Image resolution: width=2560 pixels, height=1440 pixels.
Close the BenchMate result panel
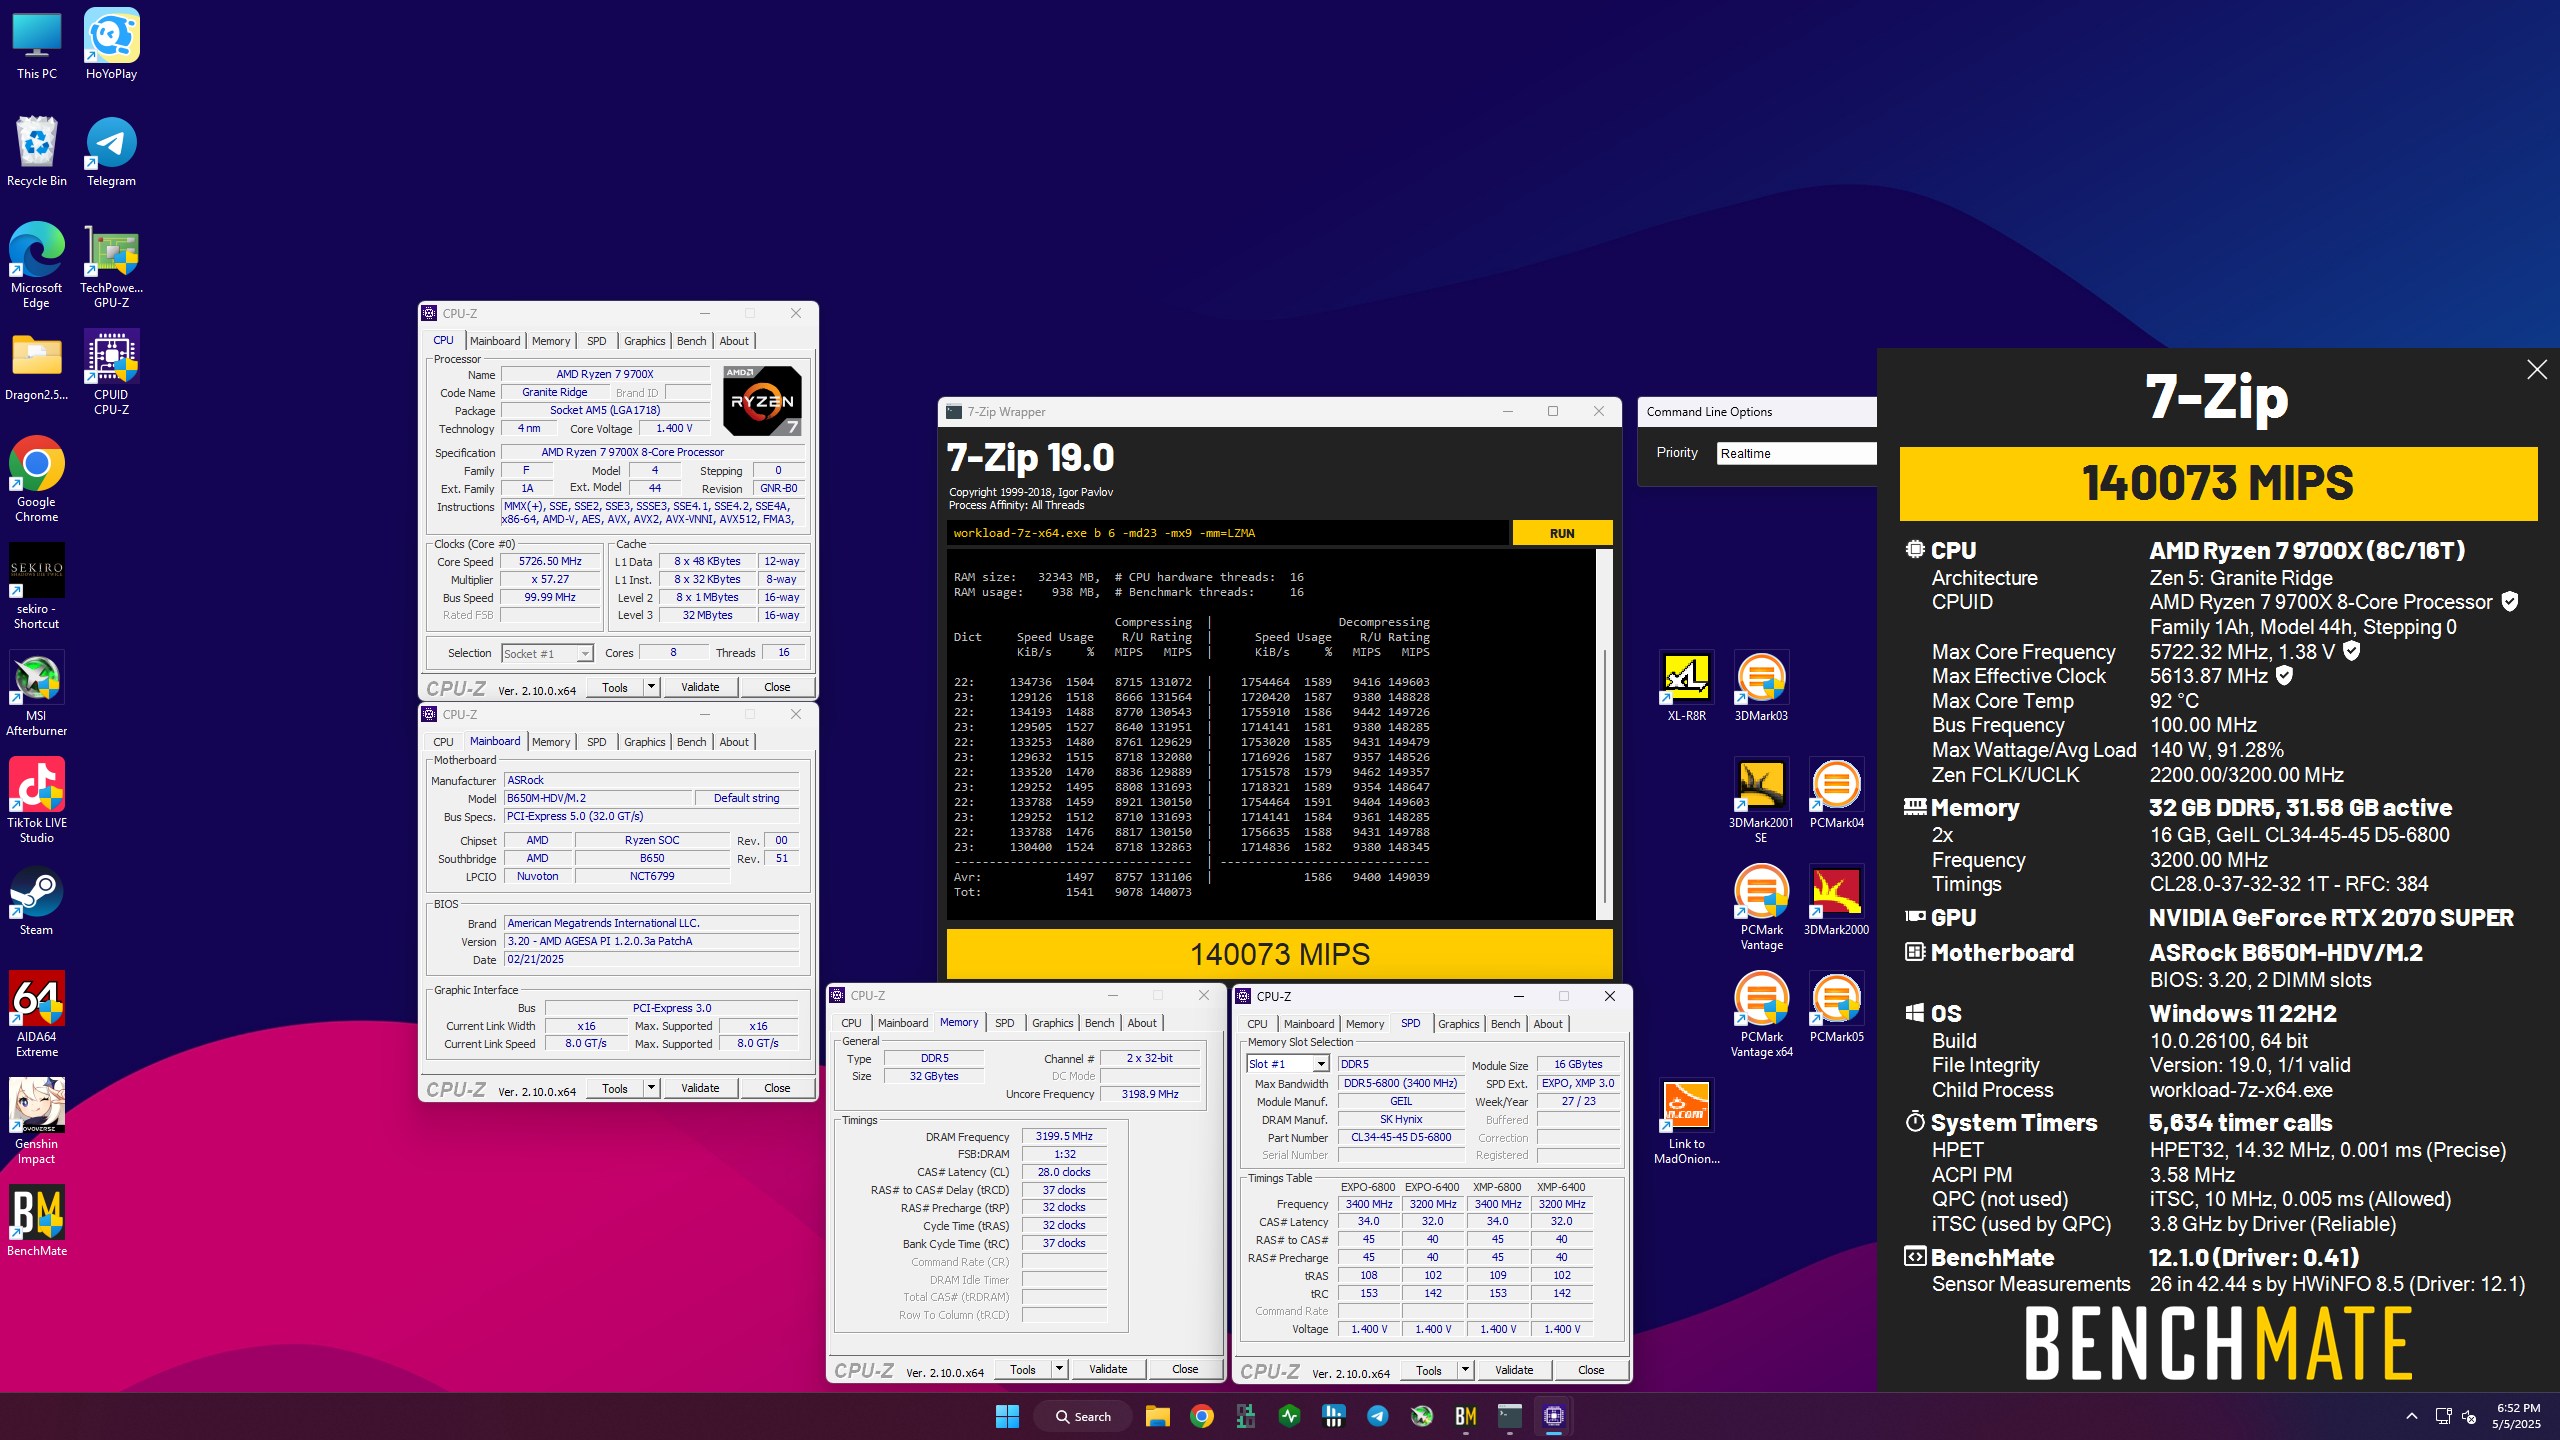click(2537, 370)
